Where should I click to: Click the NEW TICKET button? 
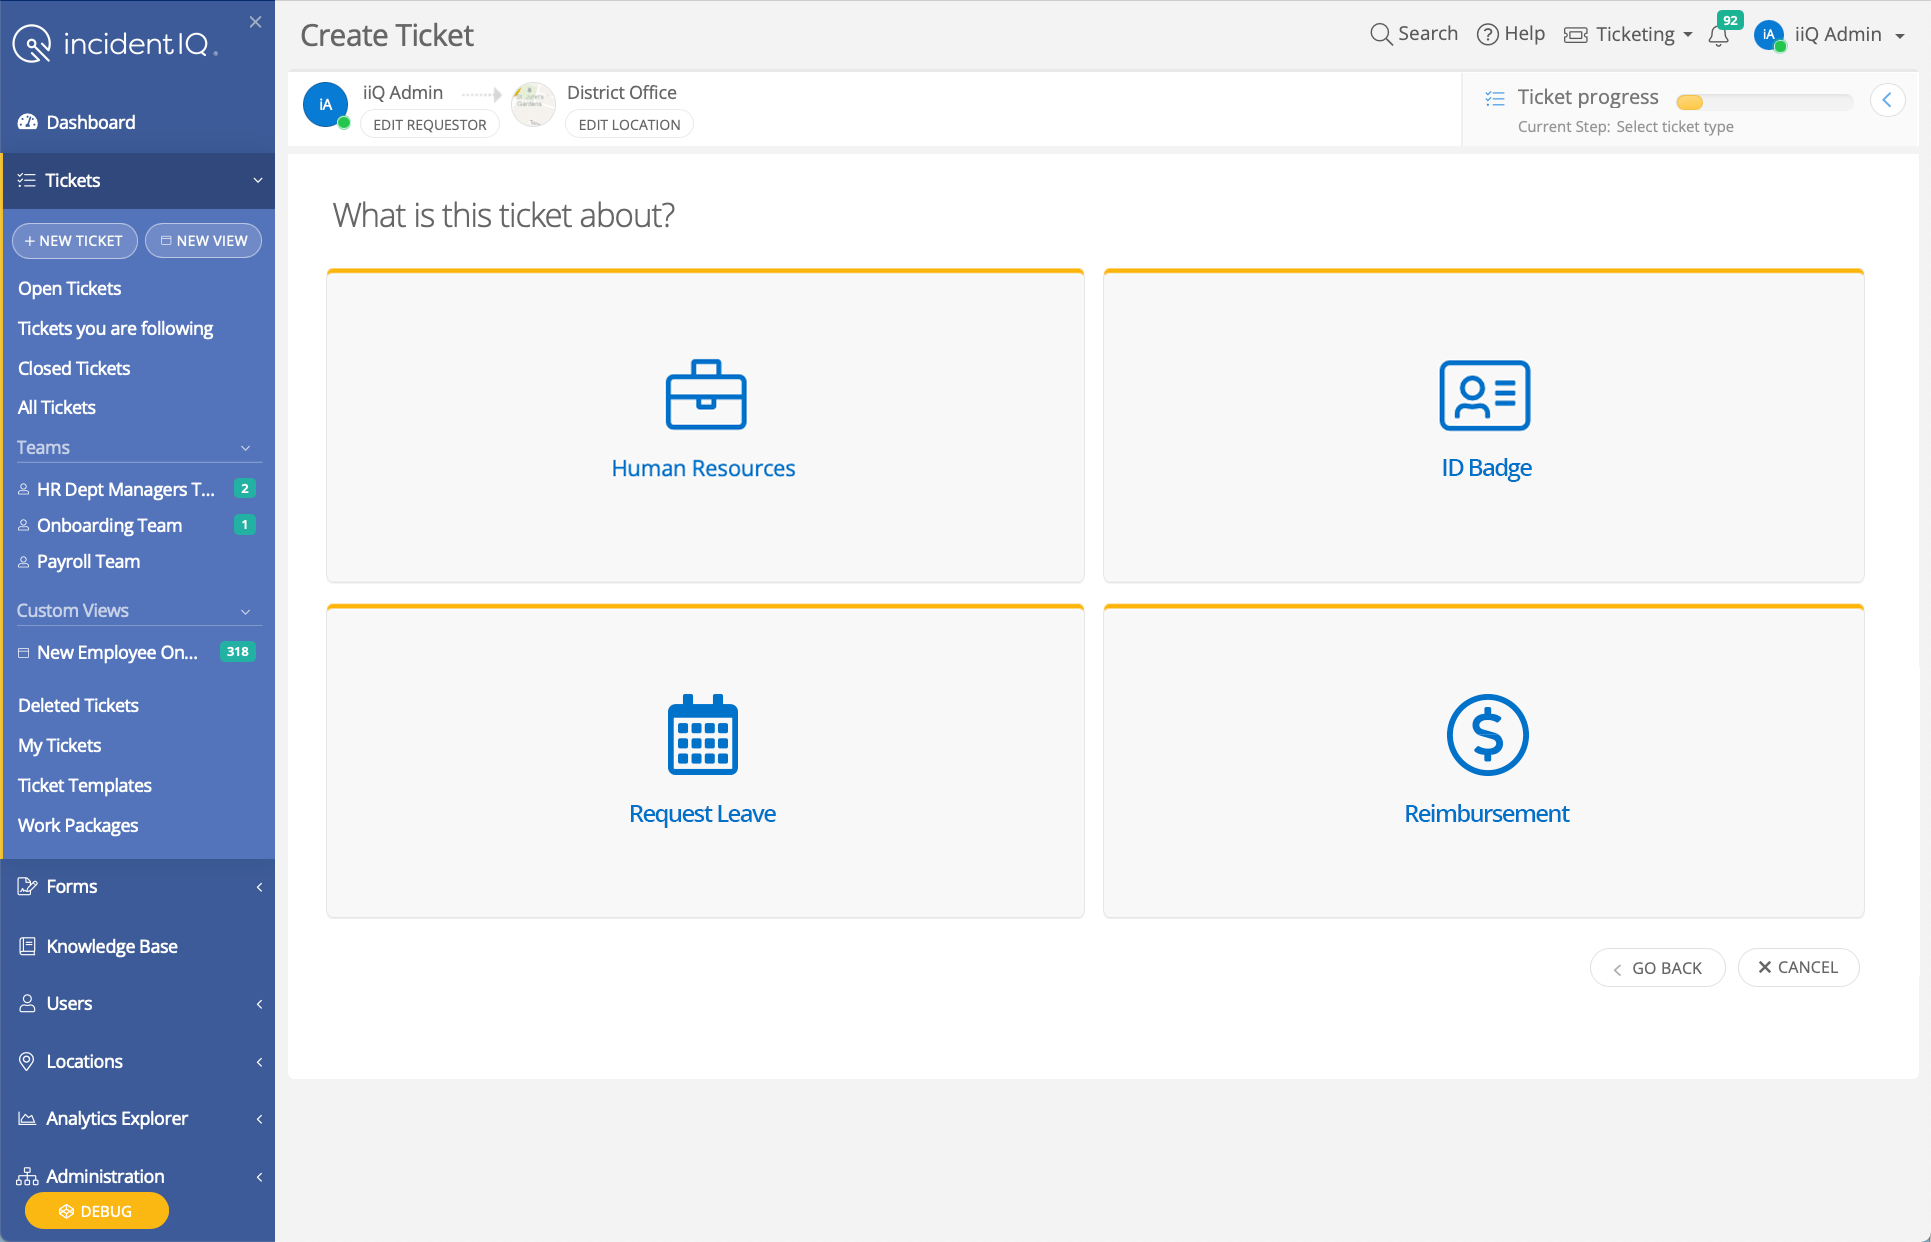[x=74, y=240]
